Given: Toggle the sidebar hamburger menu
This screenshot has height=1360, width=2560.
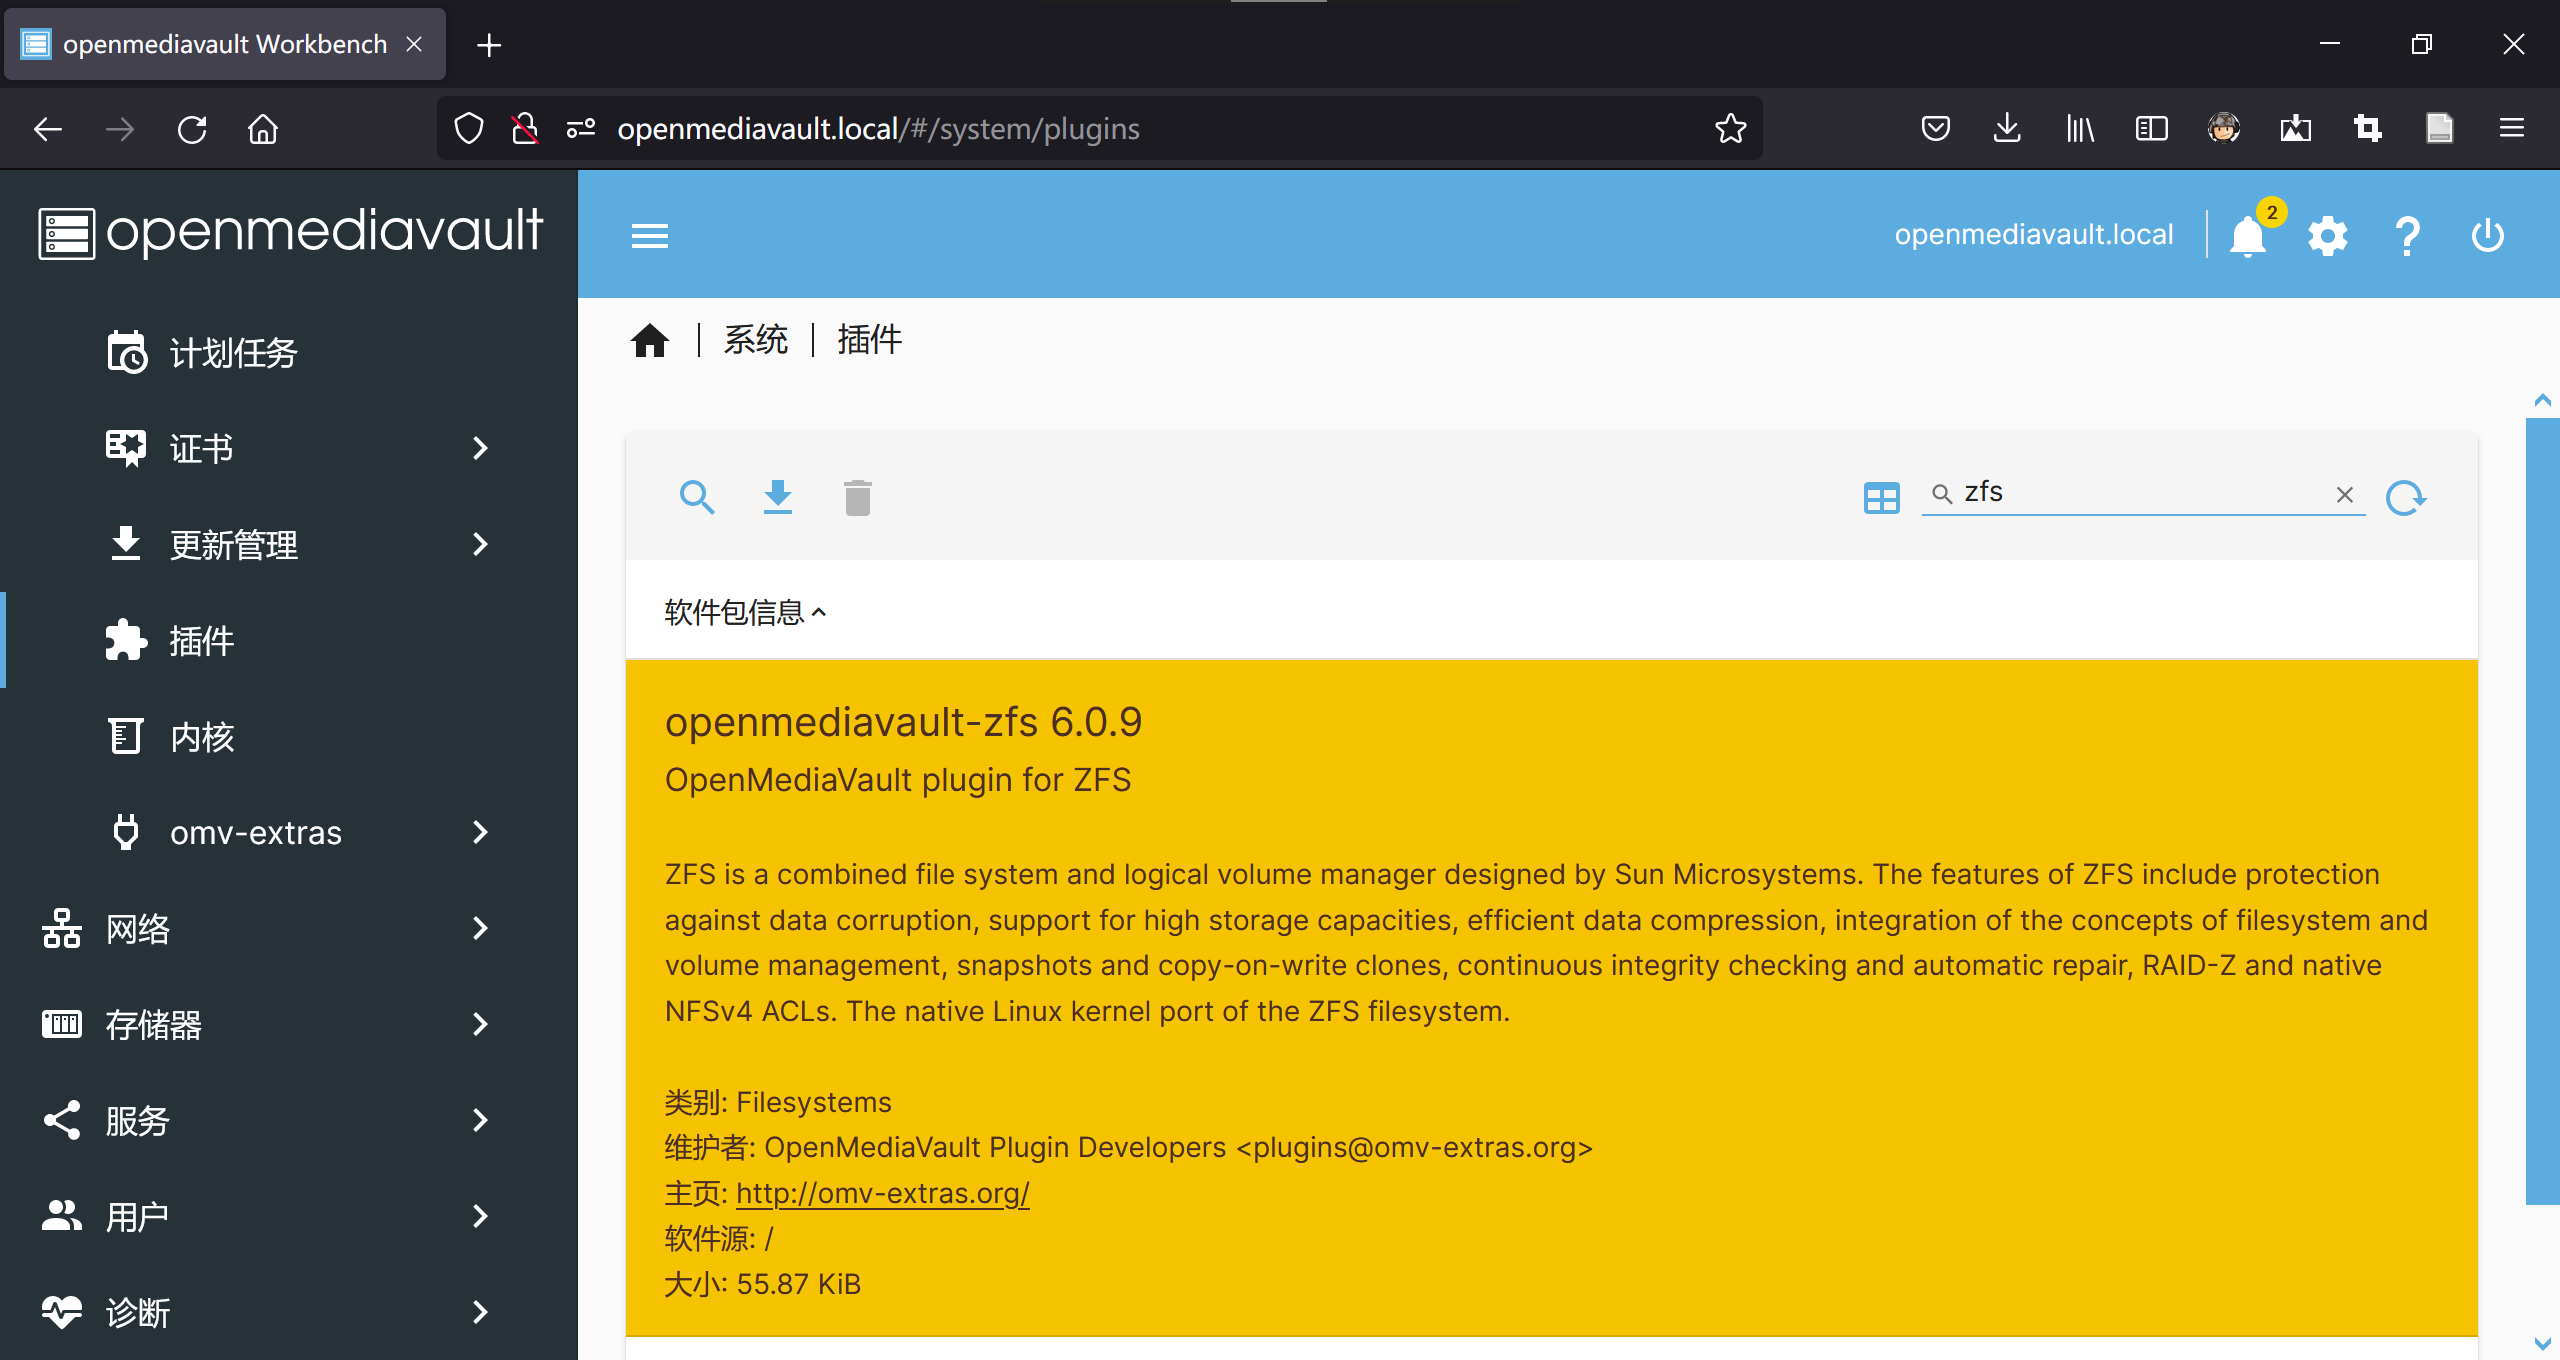Looking at the screenshot, I should click(x=650, y=237).
